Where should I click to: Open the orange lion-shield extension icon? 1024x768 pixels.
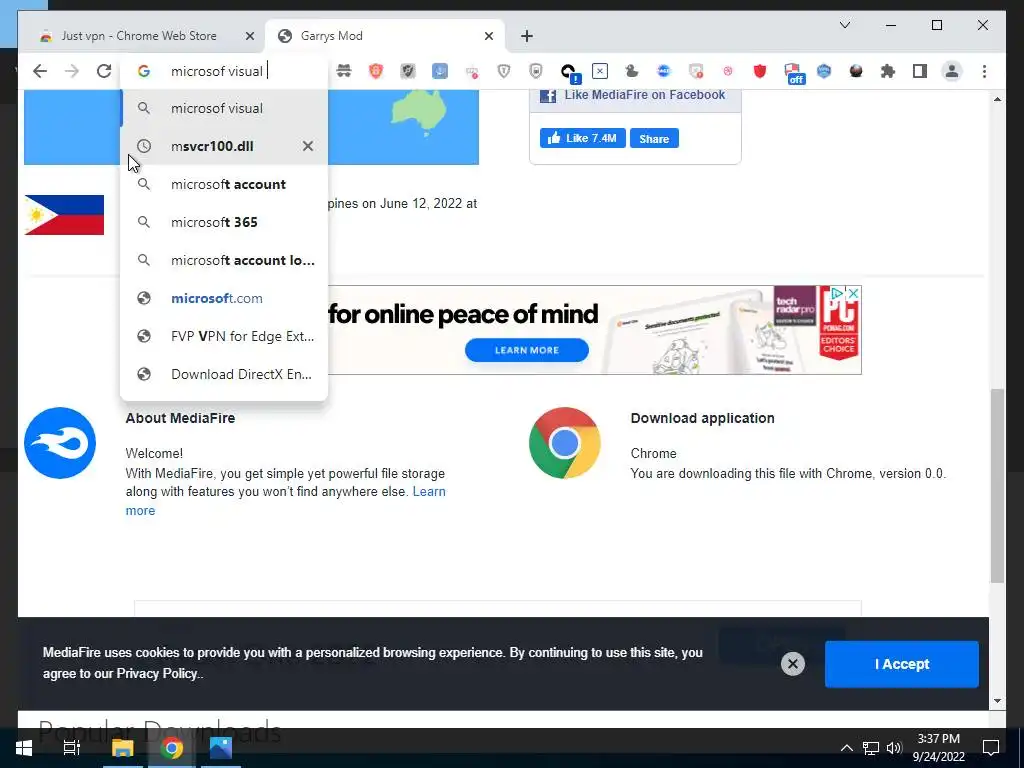376,71
